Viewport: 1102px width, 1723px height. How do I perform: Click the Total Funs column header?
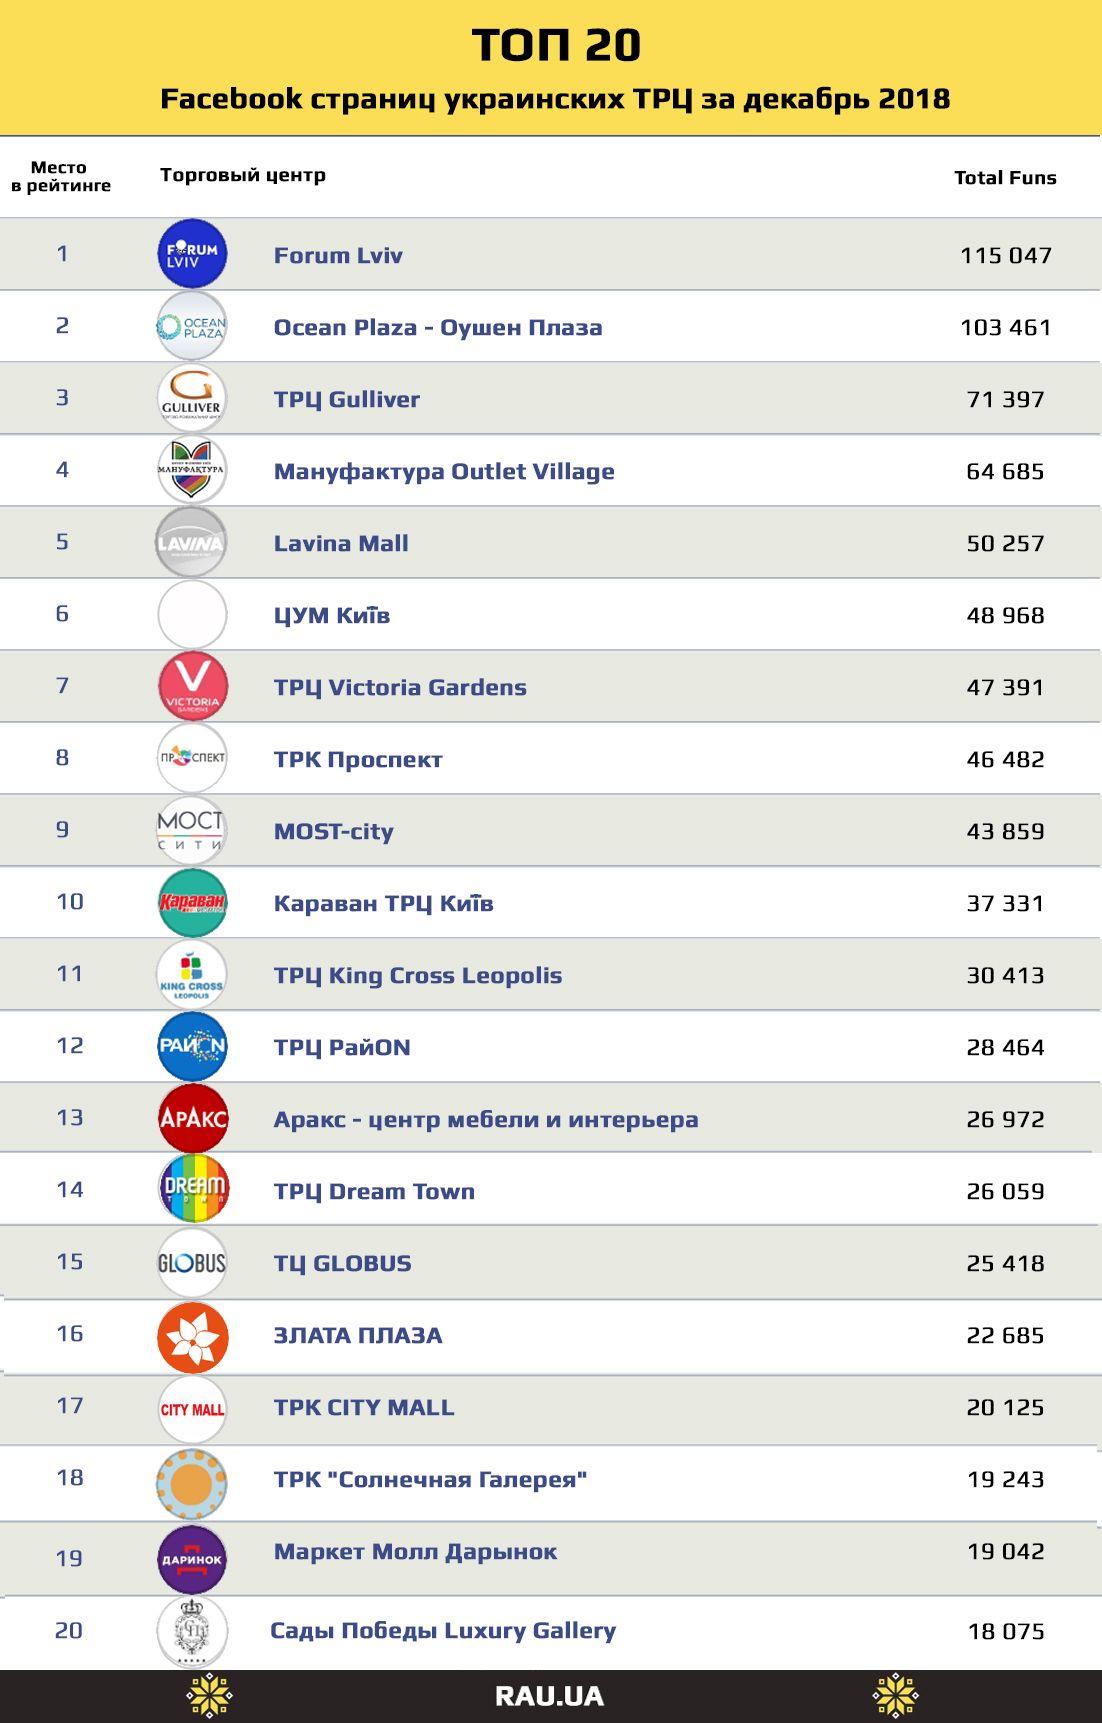(1005, 177)
